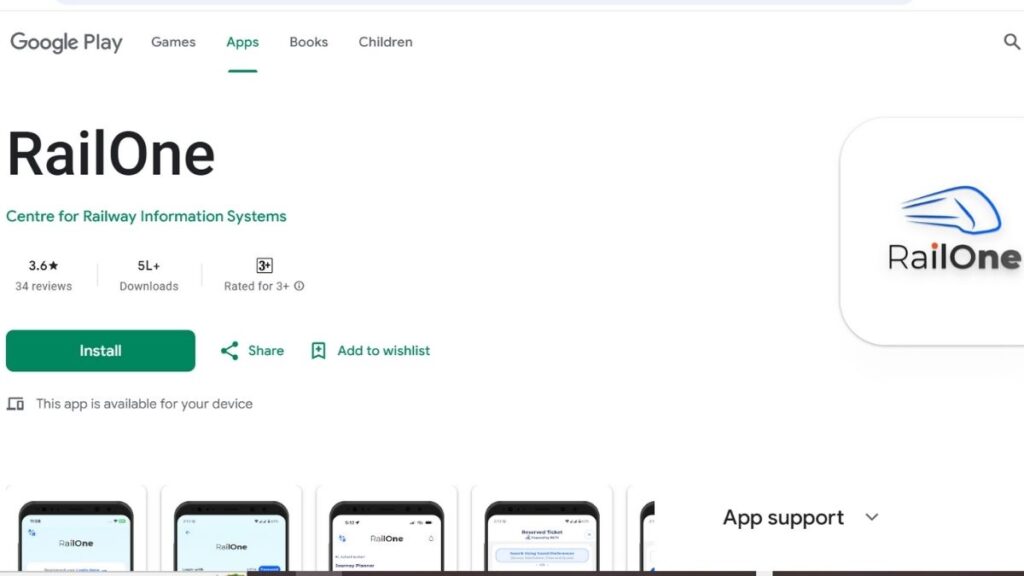Click Add to wishlist text
This screenshot has width=1024, height=576.
[383, 351]
